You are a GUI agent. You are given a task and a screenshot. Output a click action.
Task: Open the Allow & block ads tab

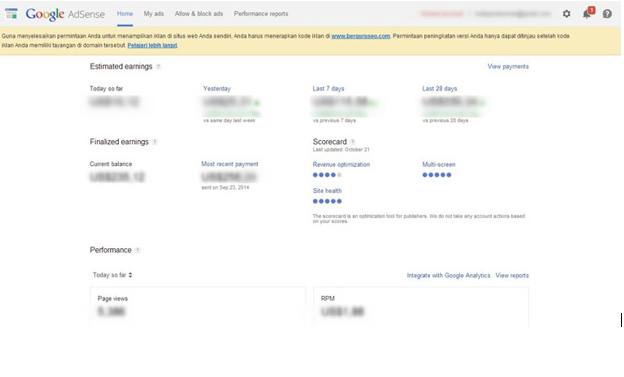199,14
